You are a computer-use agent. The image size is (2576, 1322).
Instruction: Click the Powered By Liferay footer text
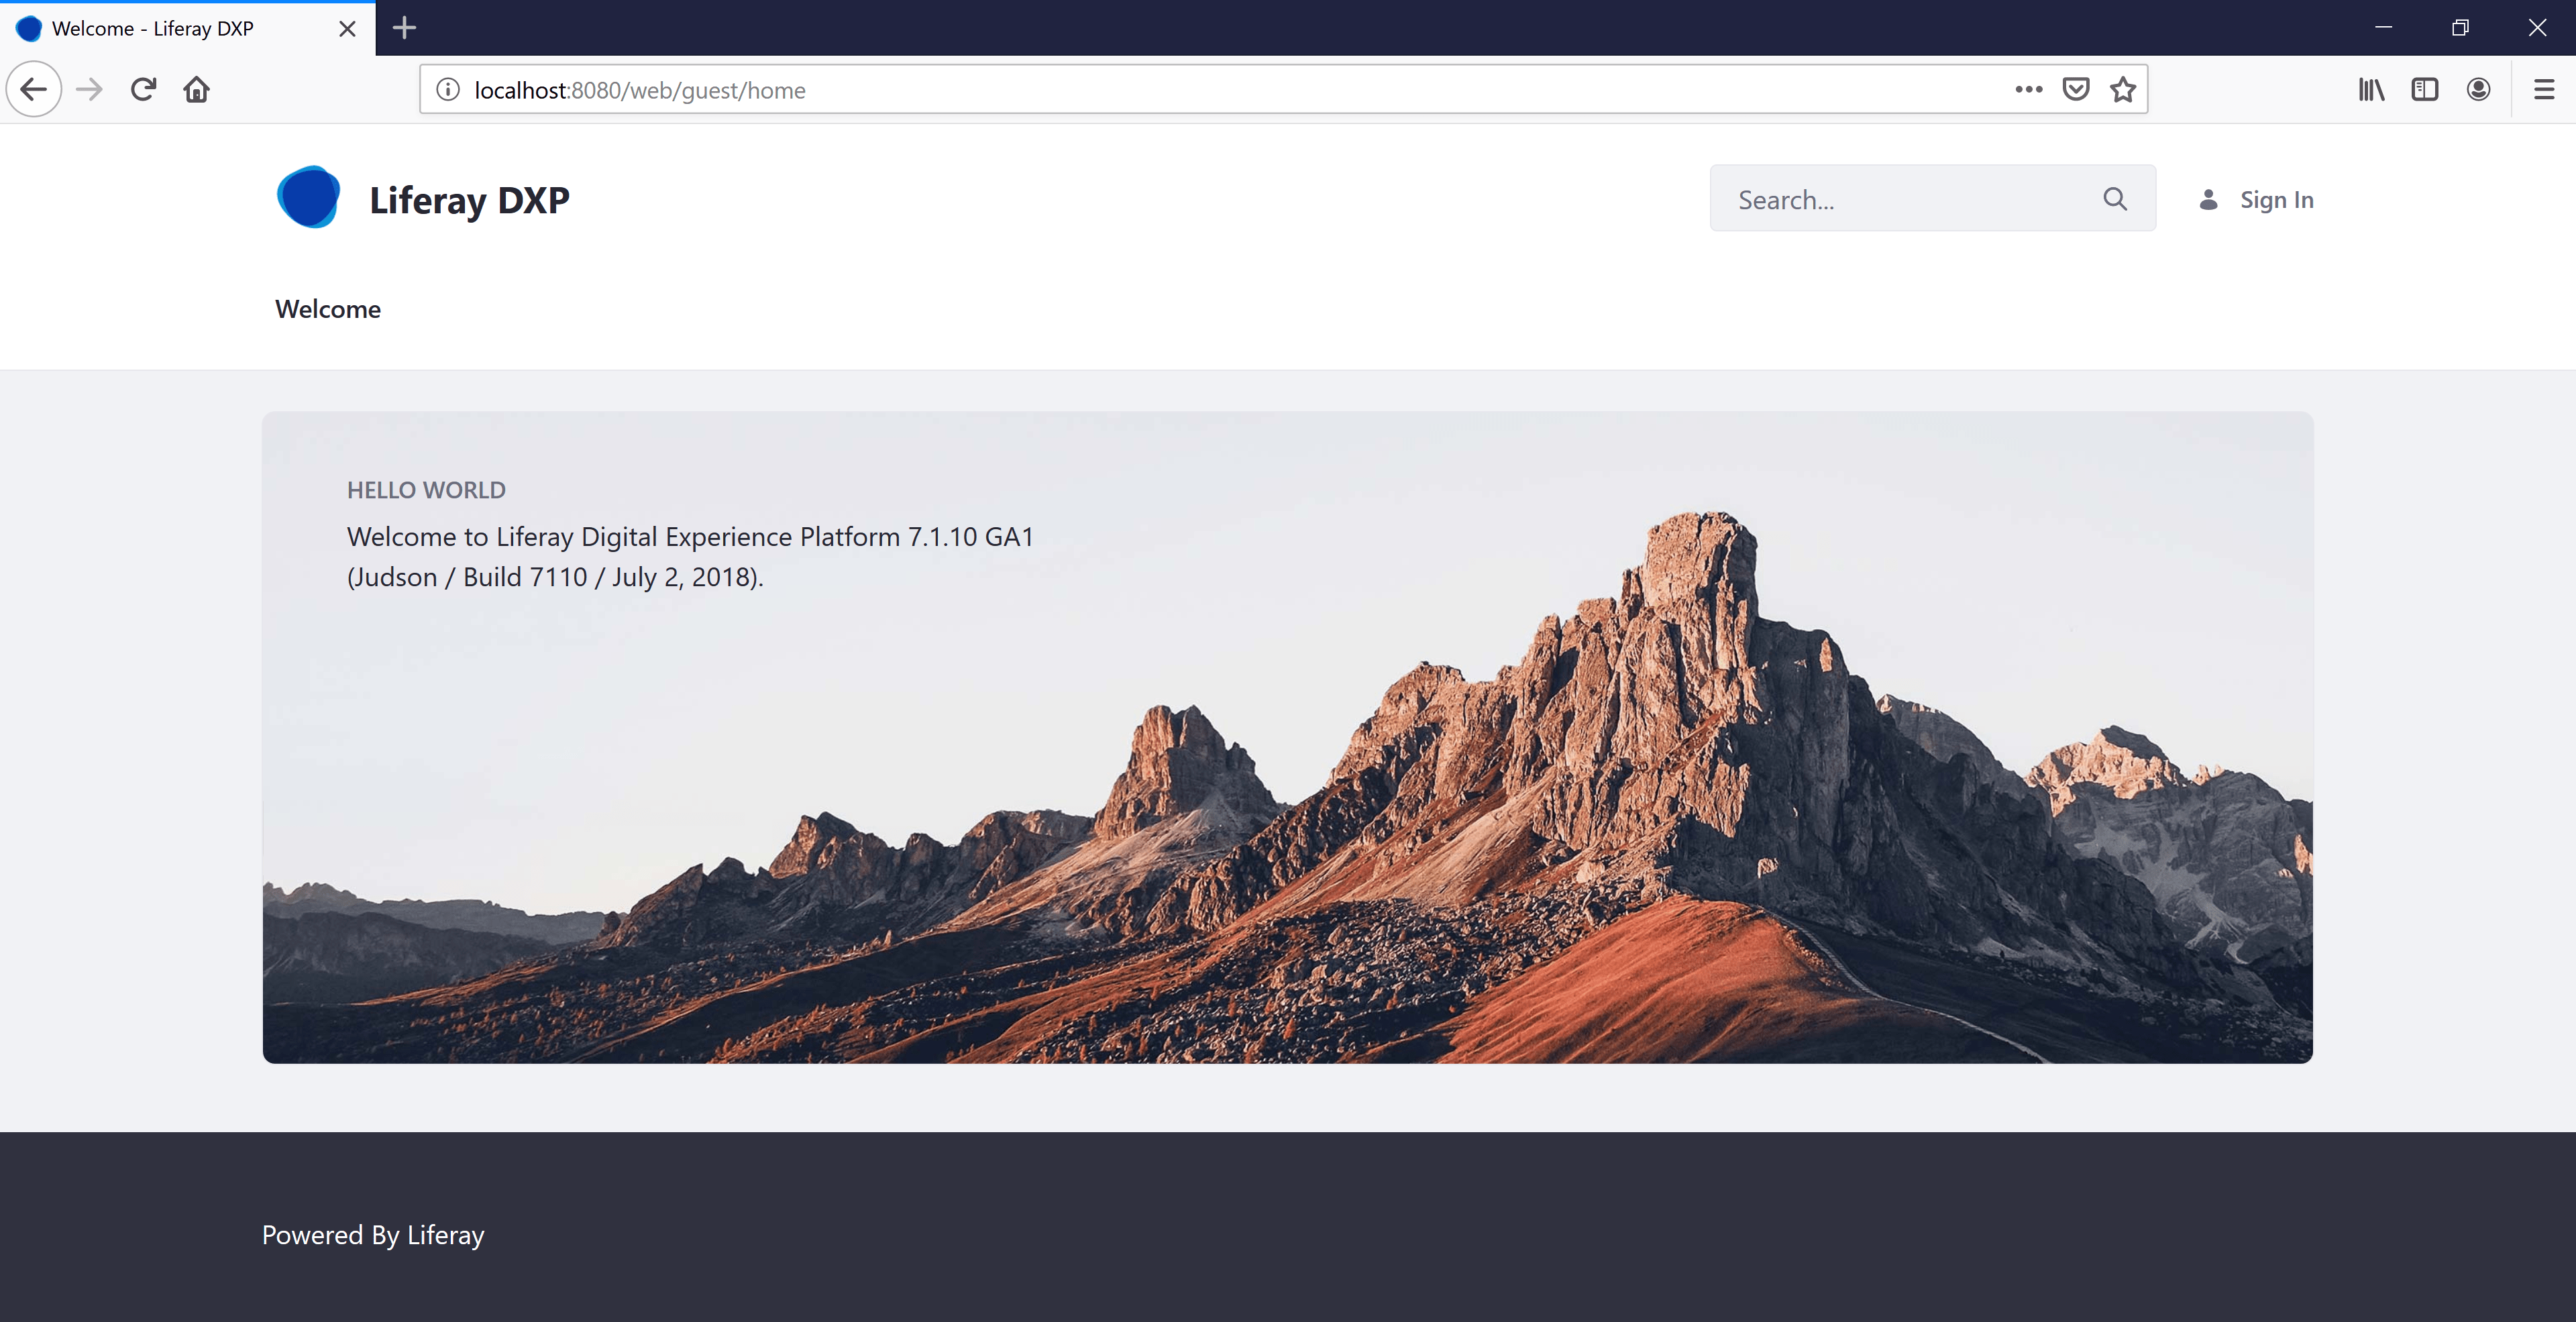click(373, 1235)
